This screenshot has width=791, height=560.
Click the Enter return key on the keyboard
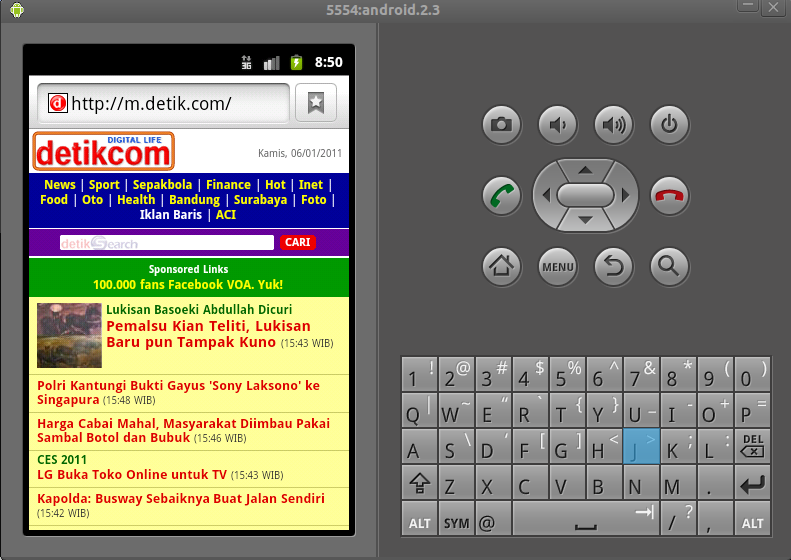(x=753, y=483)
